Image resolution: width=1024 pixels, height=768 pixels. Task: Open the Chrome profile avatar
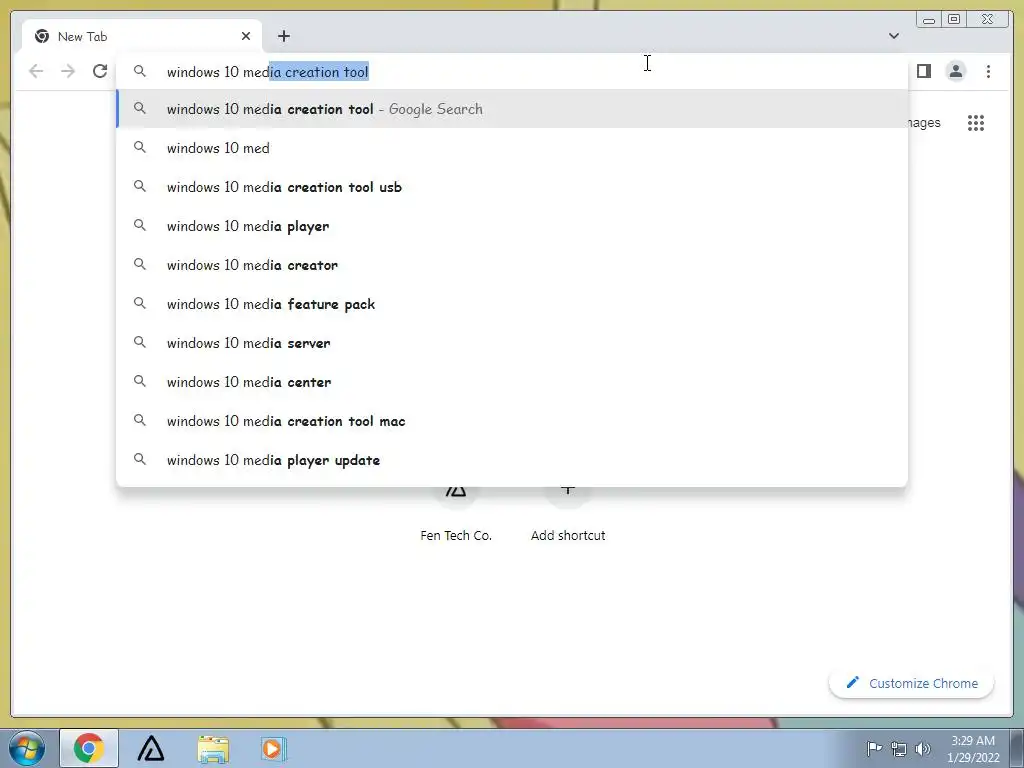[x=955, y=71]
